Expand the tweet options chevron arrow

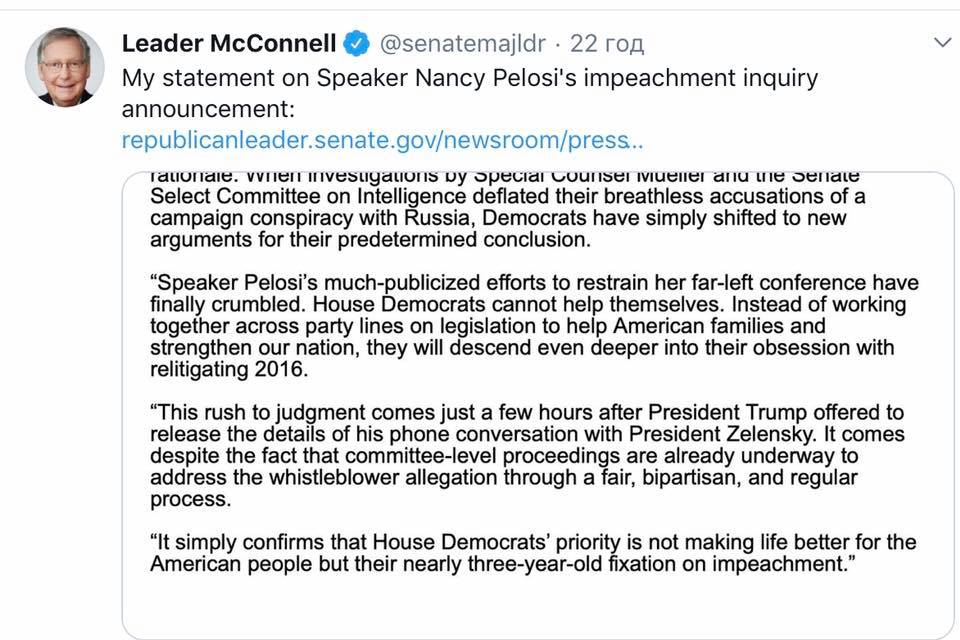coord(942,42)
